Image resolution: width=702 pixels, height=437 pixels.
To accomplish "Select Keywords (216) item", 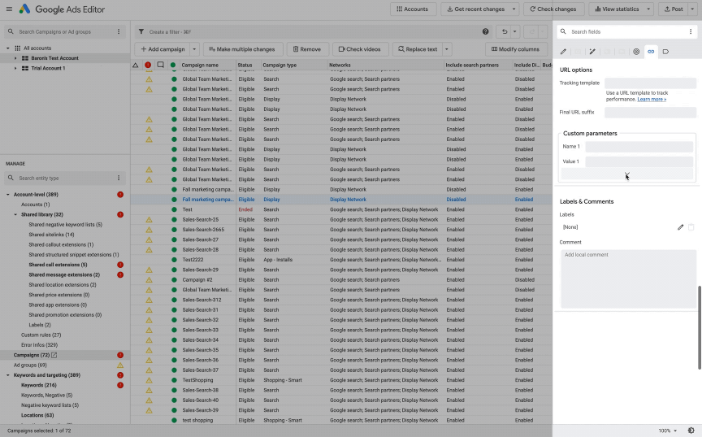I will coord(39,385).
